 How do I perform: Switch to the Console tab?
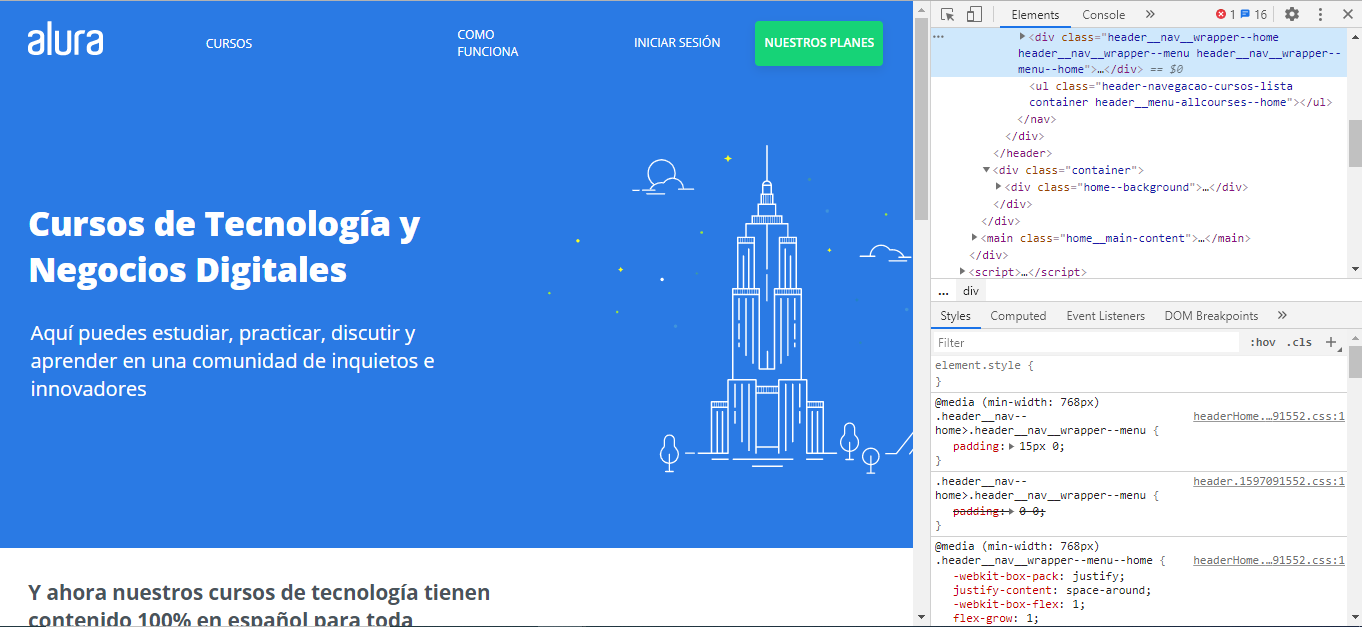click(1103, 15)
